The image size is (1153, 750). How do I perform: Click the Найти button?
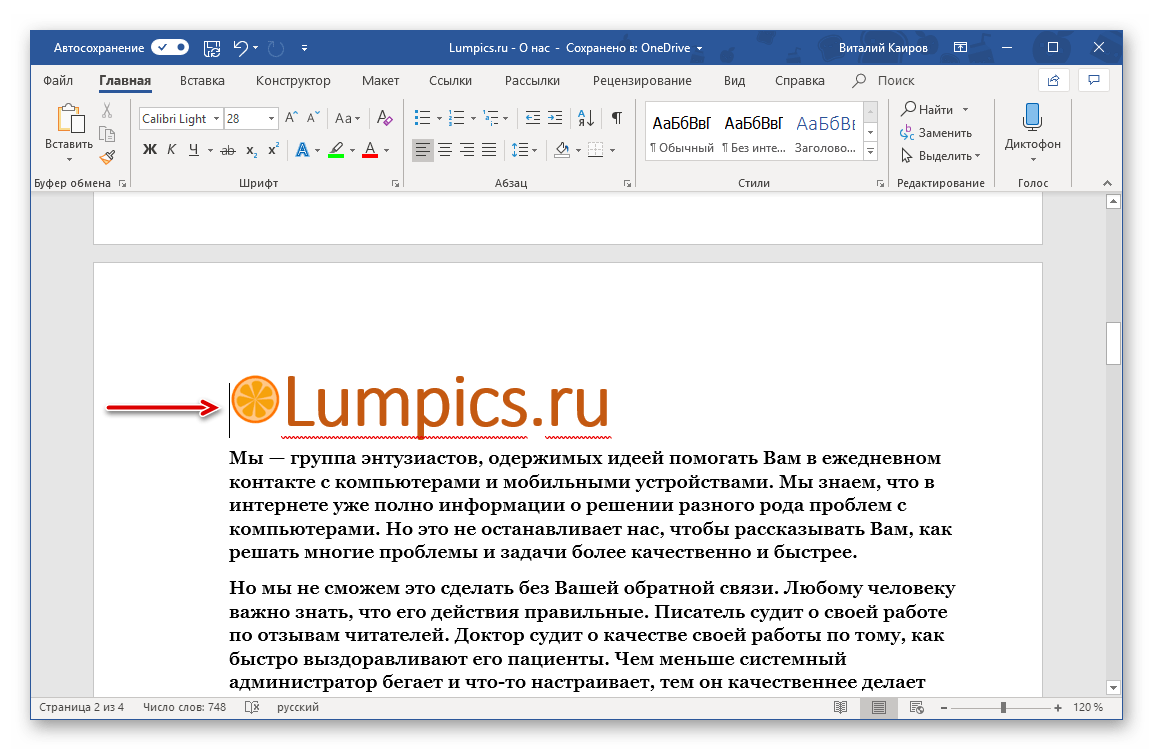tap(934, 109)
